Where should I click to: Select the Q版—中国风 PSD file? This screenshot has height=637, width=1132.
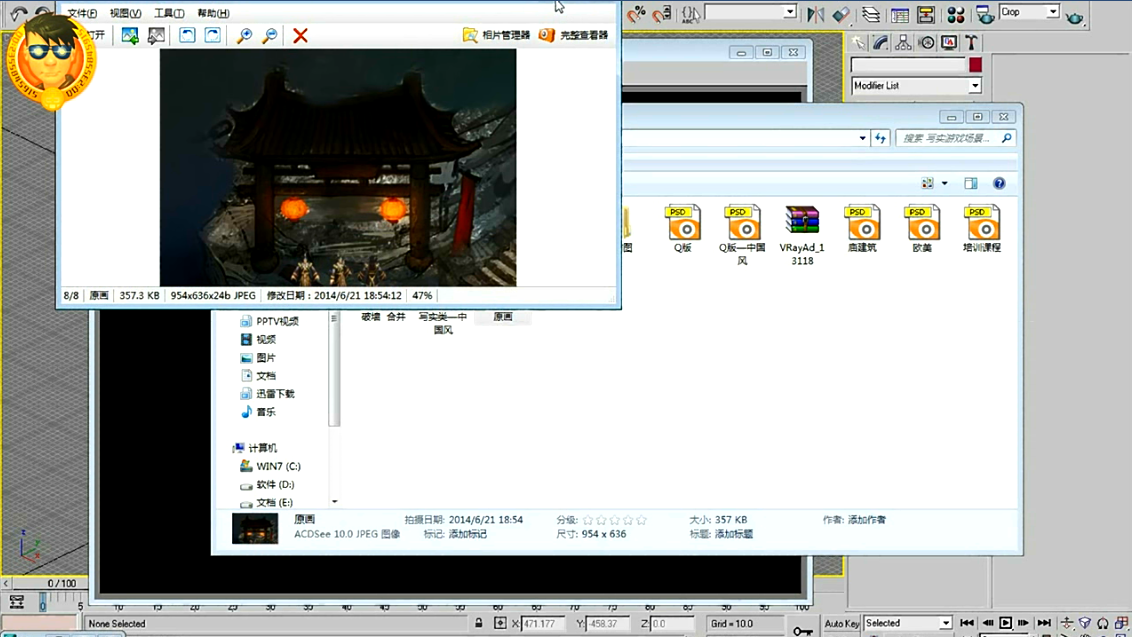[742, 235]
